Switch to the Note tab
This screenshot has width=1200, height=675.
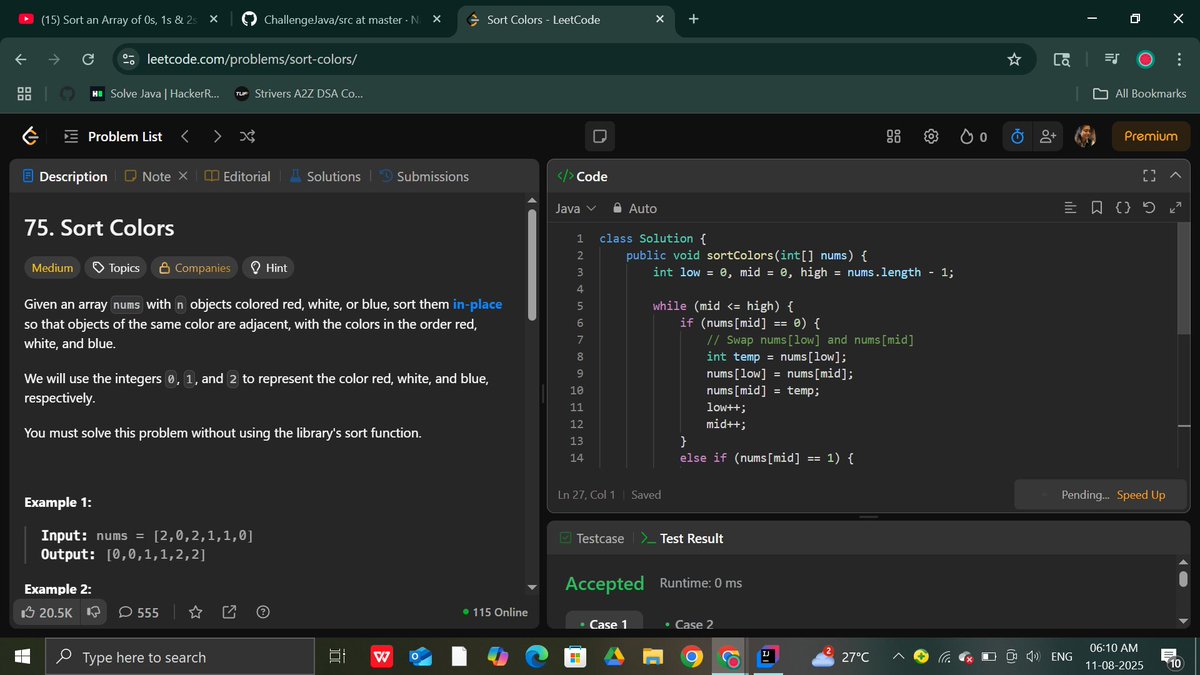(148, 176)
